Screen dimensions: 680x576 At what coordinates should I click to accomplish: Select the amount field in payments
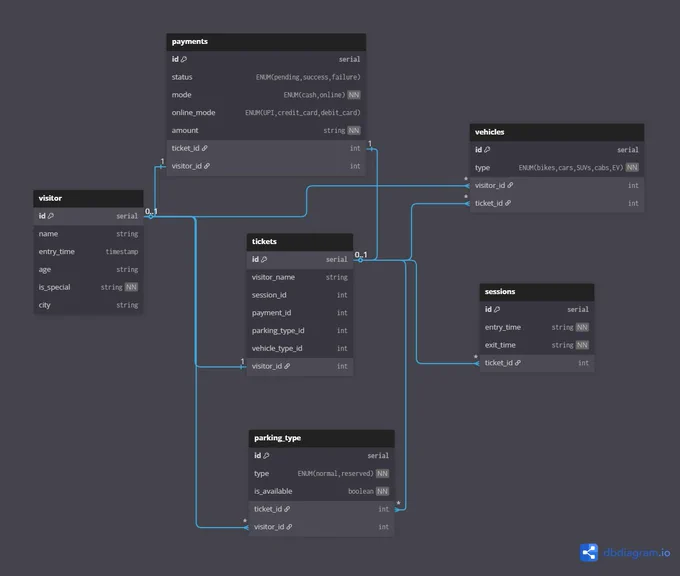click(266, 131)
